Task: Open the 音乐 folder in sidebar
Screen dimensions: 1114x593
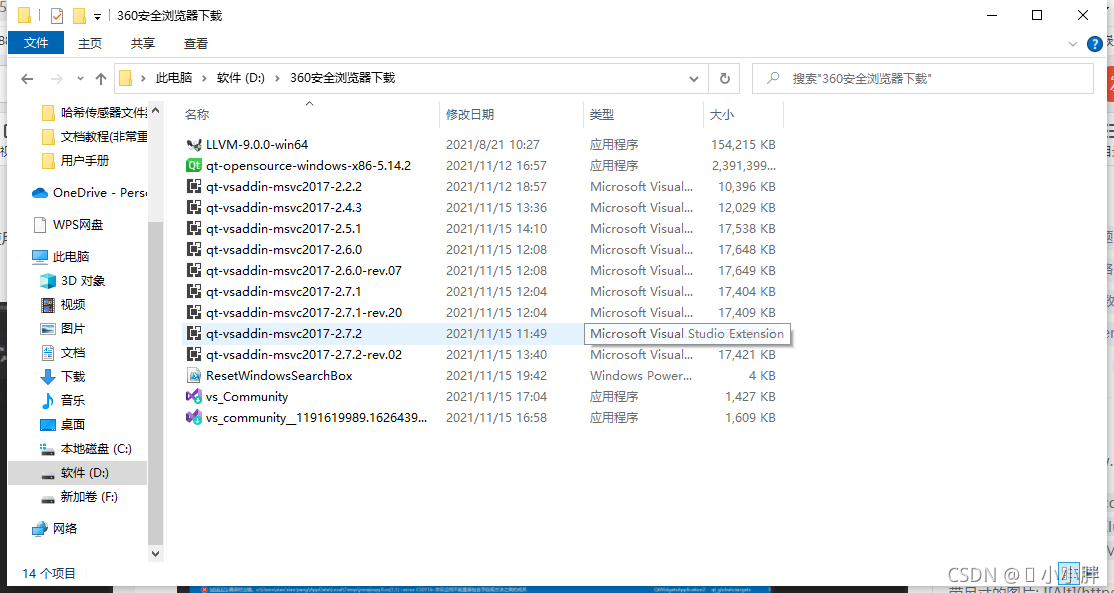Action: click(63, 401)
